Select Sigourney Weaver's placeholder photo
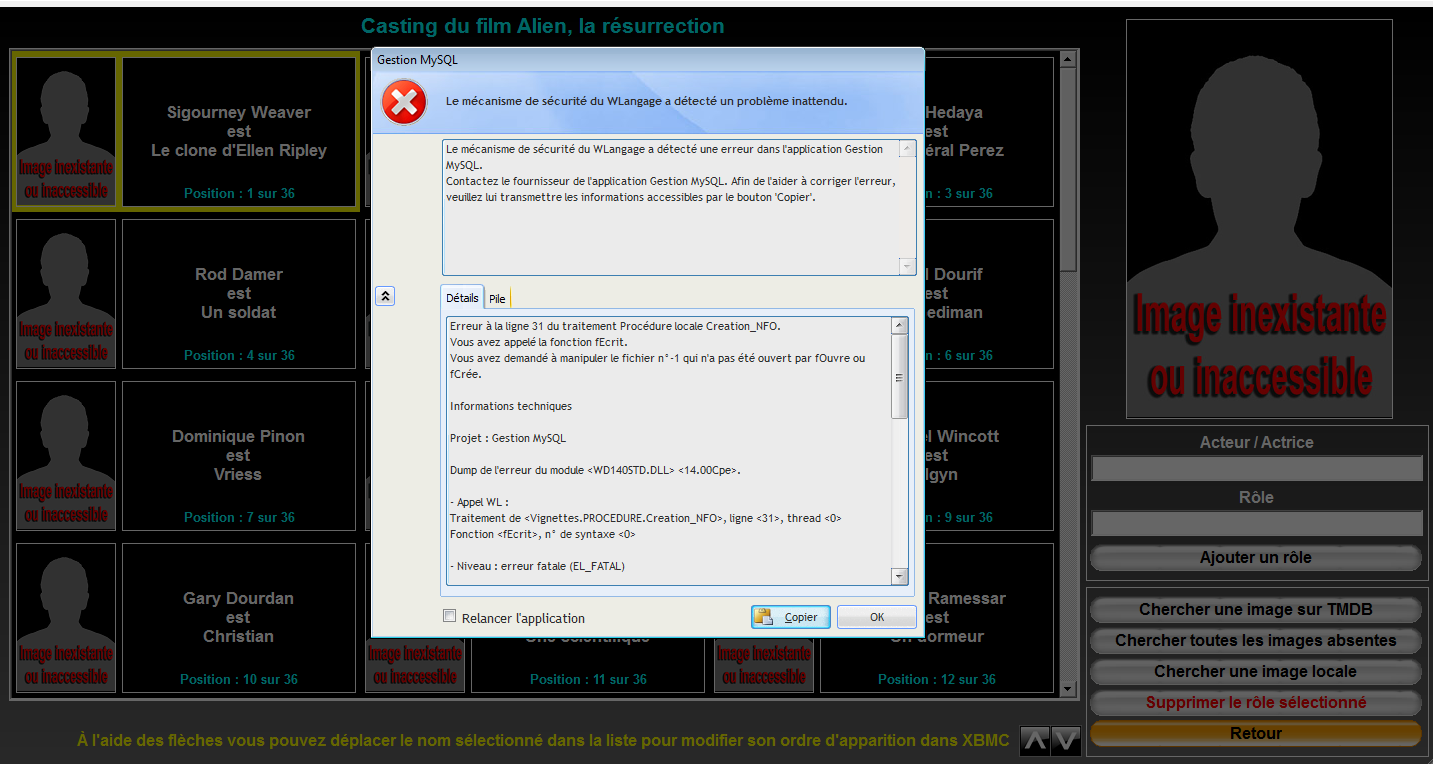The image size is (1433, 764). pos(66,132)
